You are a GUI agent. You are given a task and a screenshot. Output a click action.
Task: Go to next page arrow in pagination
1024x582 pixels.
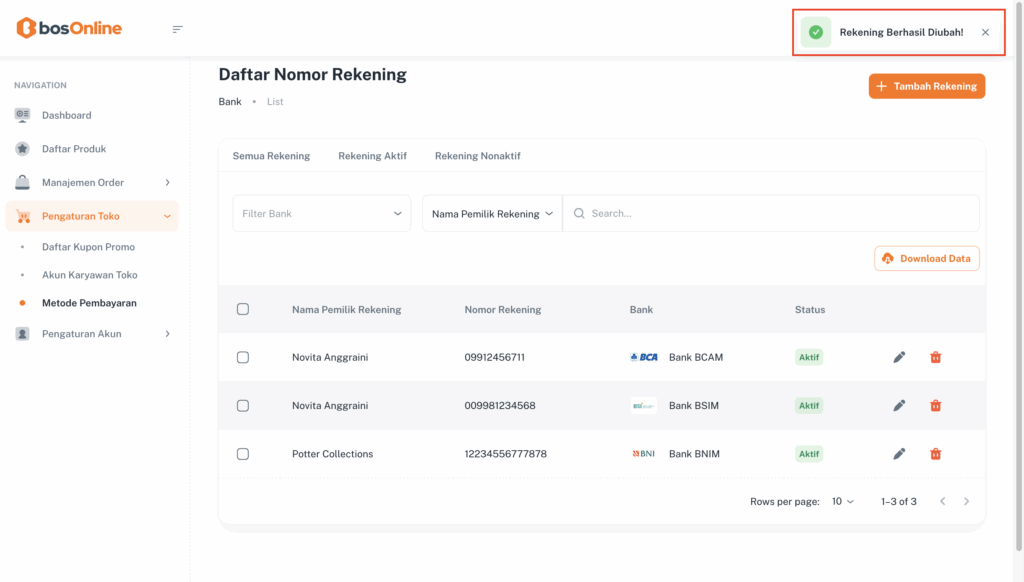pyautogui.click(x=966, y=501)
